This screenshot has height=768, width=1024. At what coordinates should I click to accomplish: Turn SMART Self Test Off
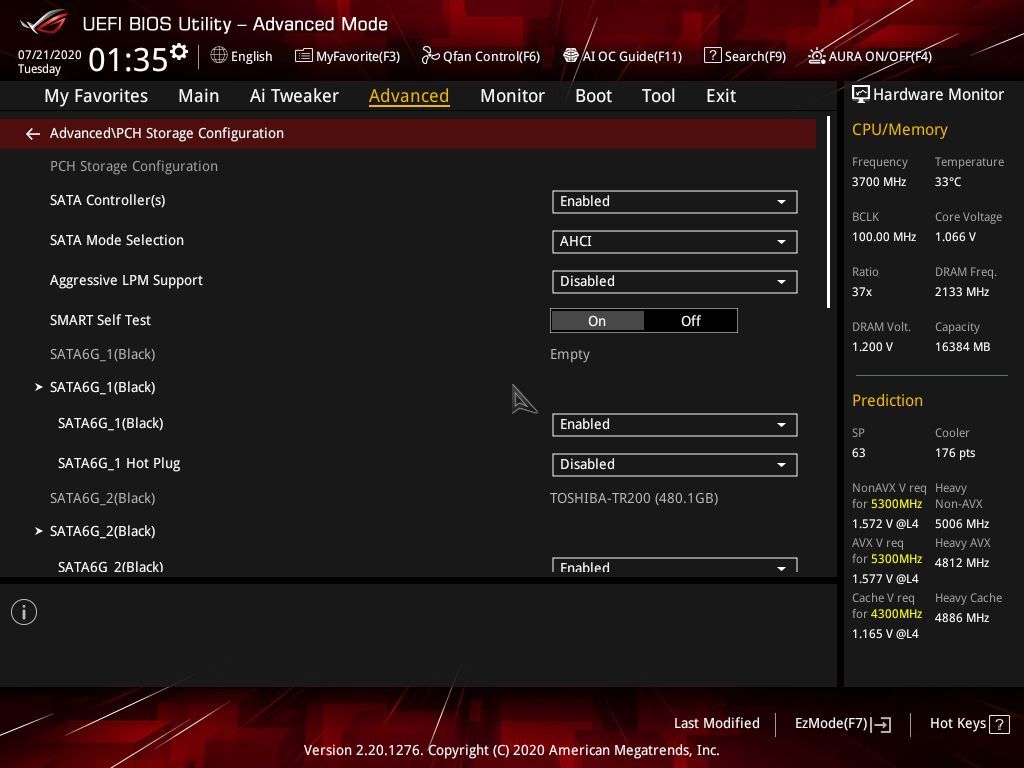point(690,321)
